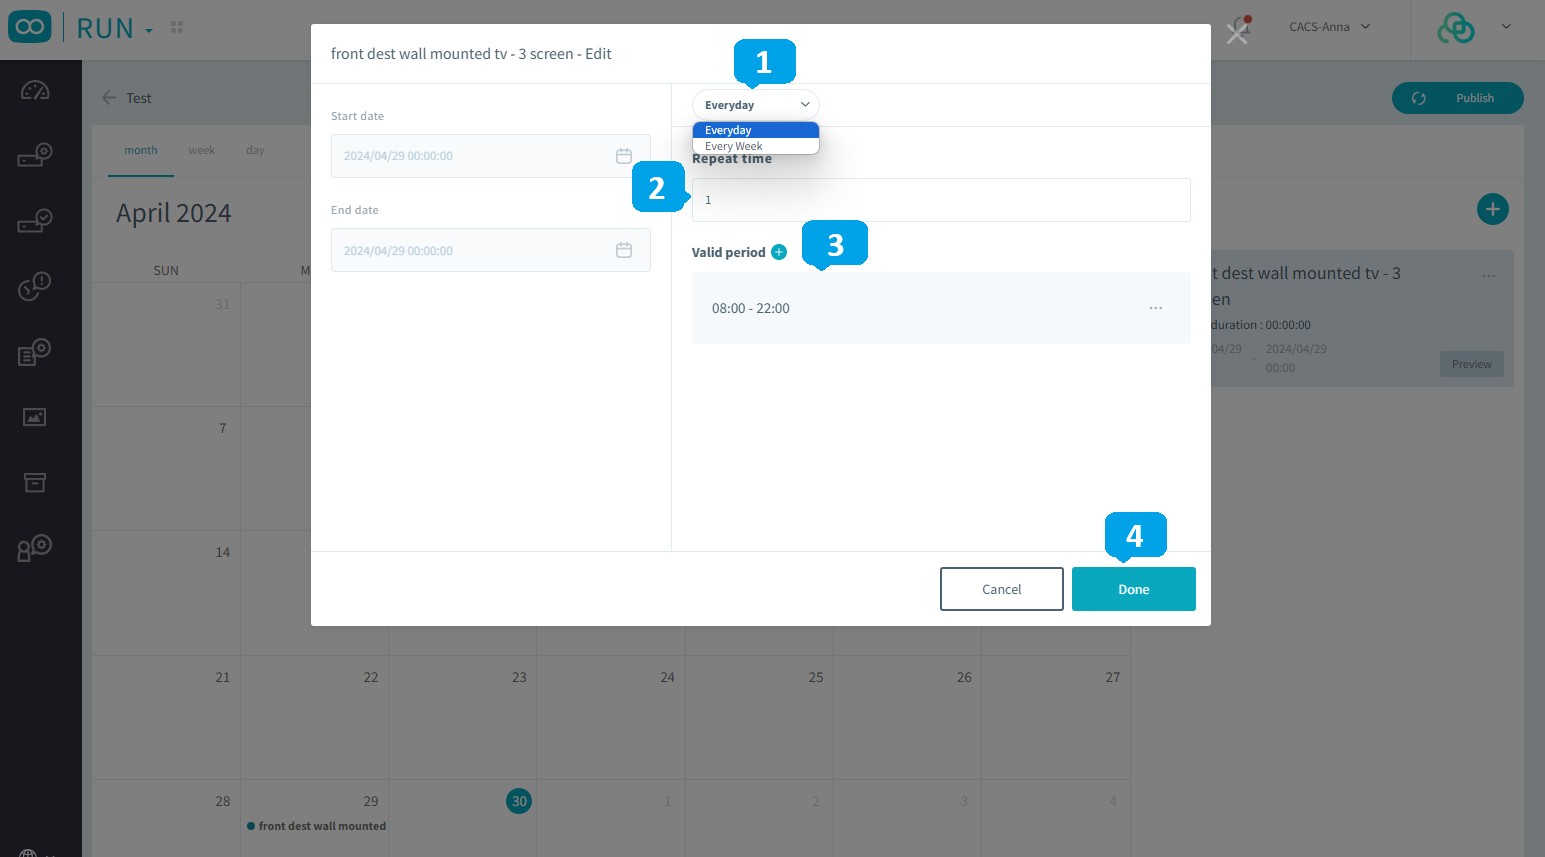Select calendar day 24
1545x857 pixels.
(667, 677)
